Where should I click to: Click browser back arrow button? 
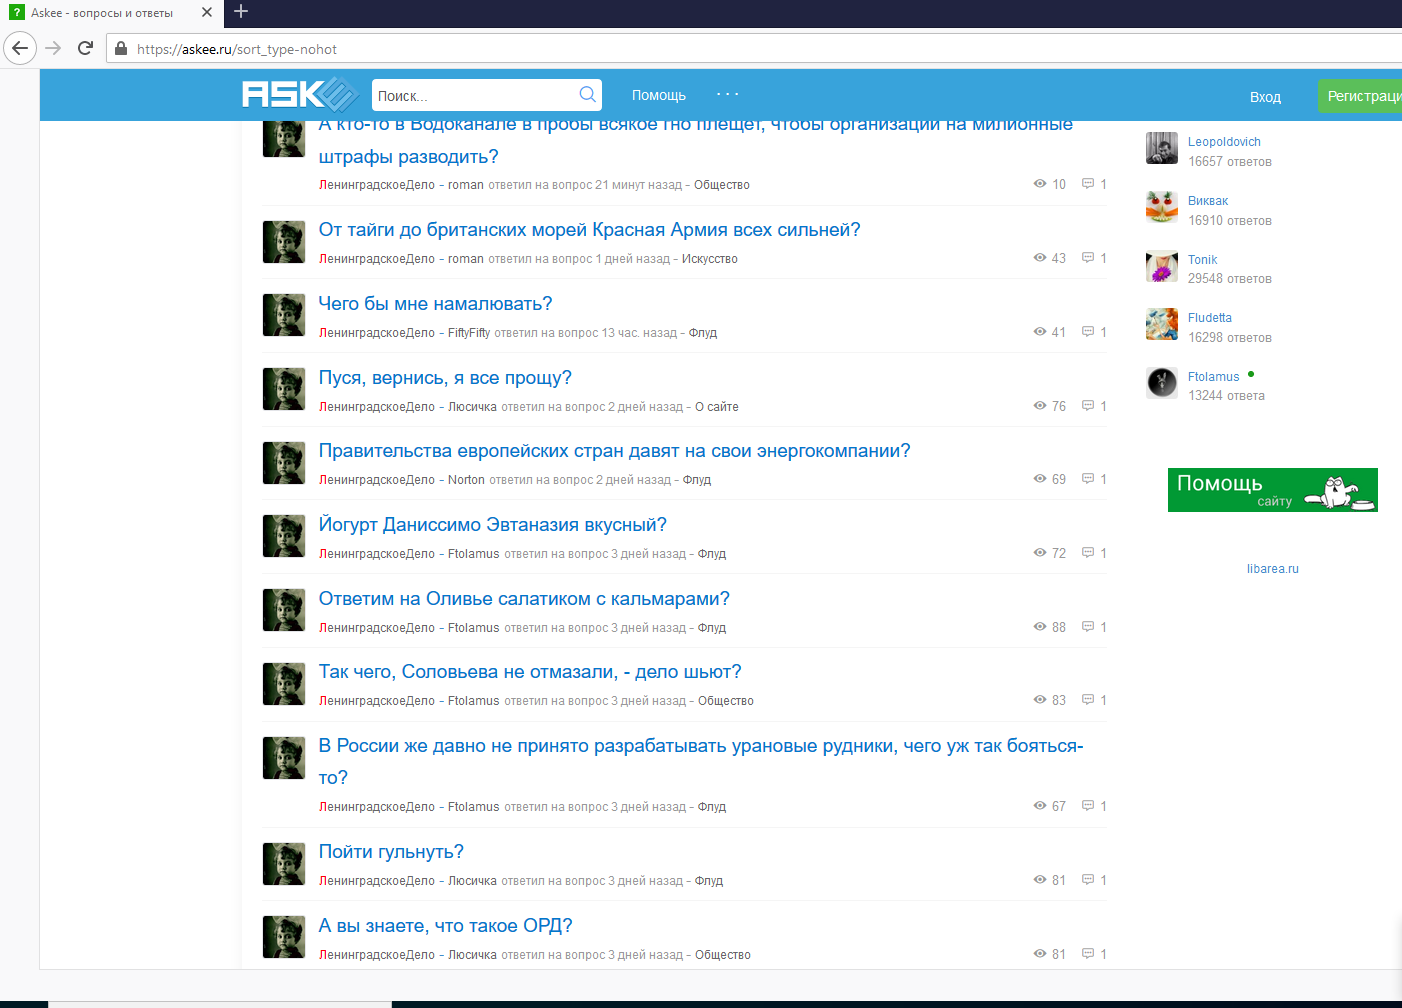(x=20, y=48)
